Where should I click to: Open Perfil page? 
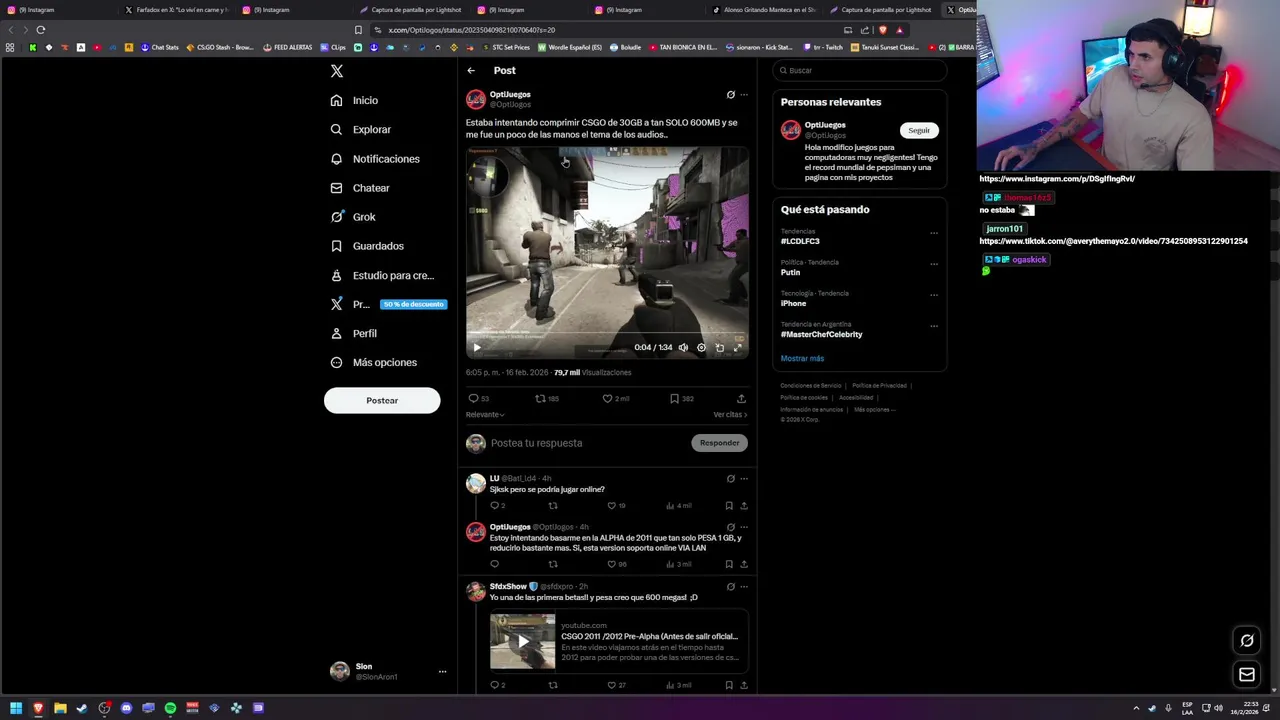(353, 333)
